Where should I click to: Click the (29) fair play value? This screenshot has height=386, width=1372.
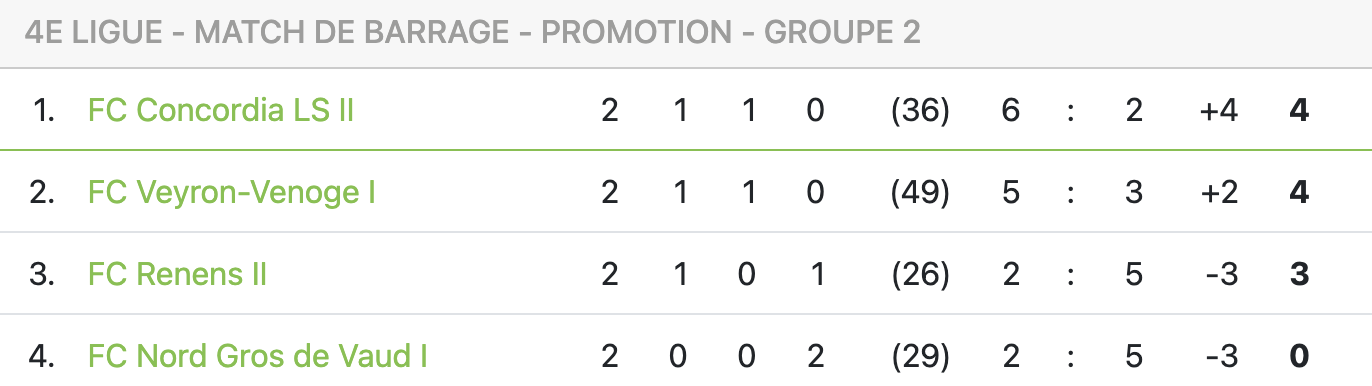point(920,356)
